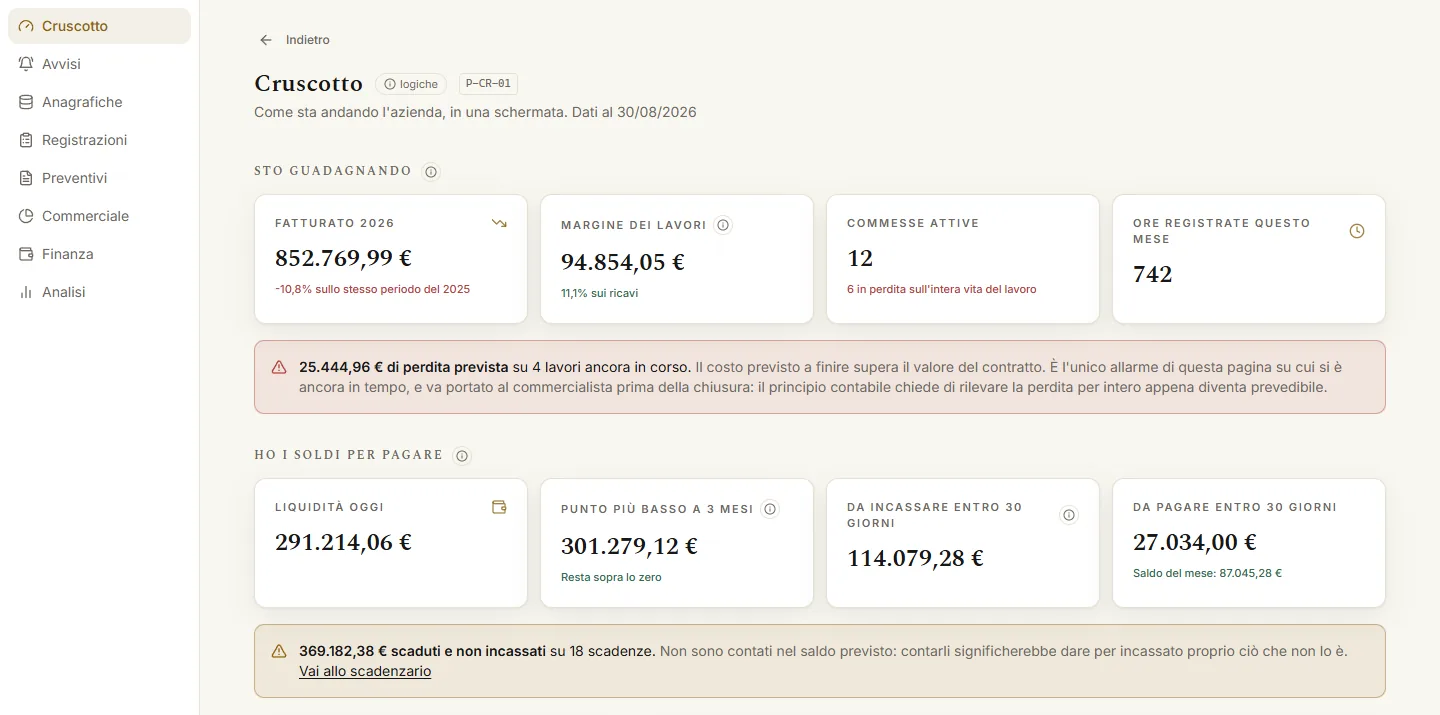Click the Commerciale pie chart icon
This screenshot has width=1440, height=715.
[26, 216]
